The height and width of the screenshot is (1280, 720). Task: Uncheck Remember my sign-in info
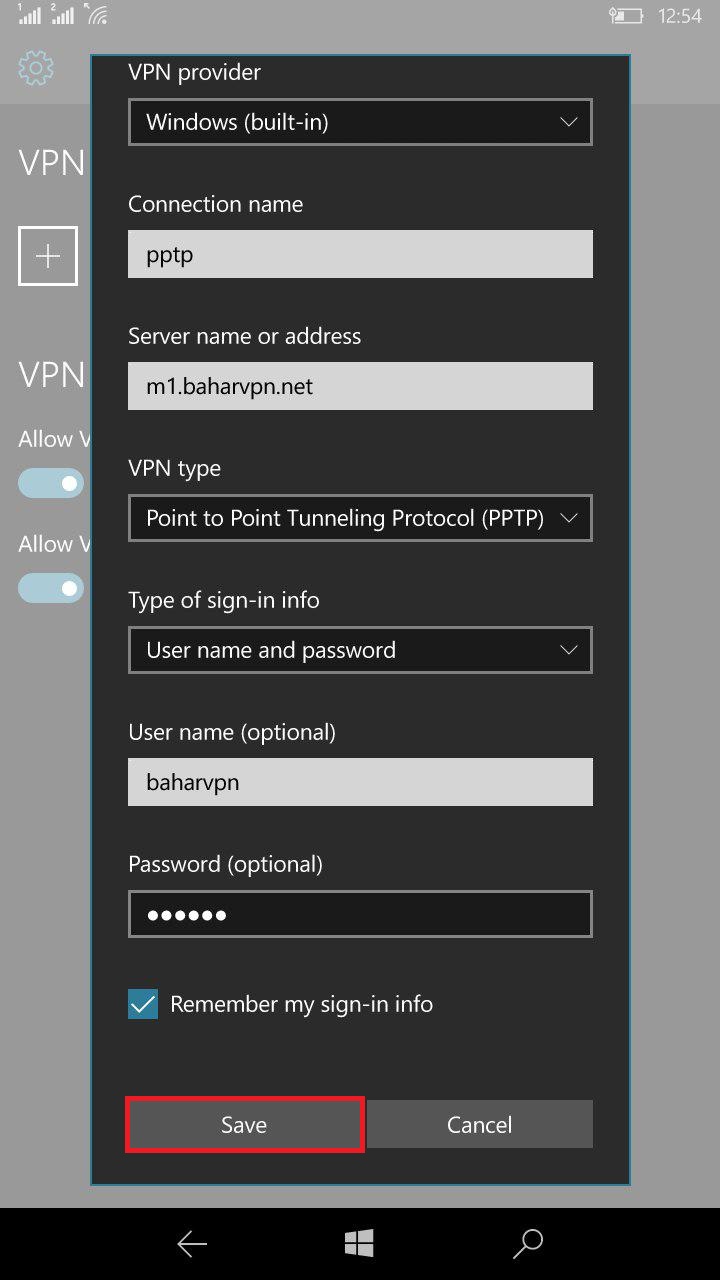(x=143, y=1004)
